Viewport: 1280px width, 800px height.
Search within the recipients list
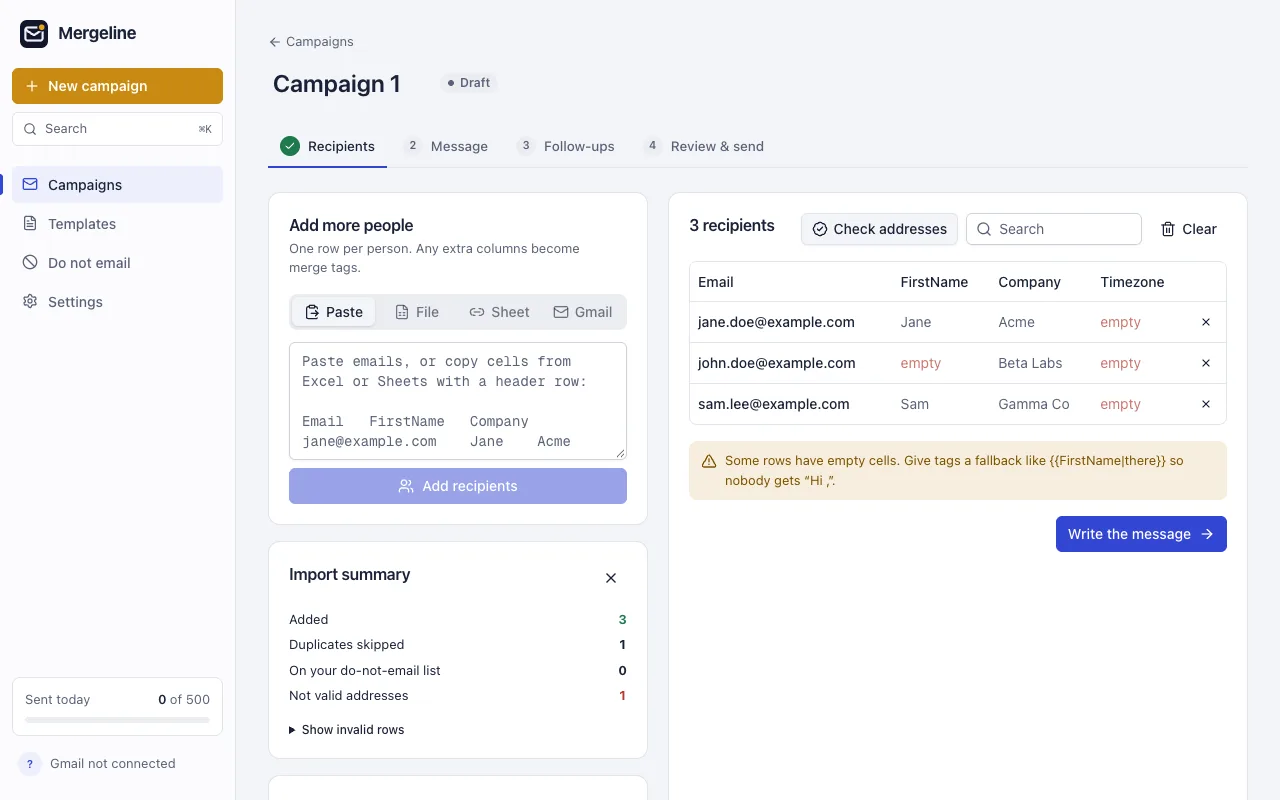[1054, 229]
